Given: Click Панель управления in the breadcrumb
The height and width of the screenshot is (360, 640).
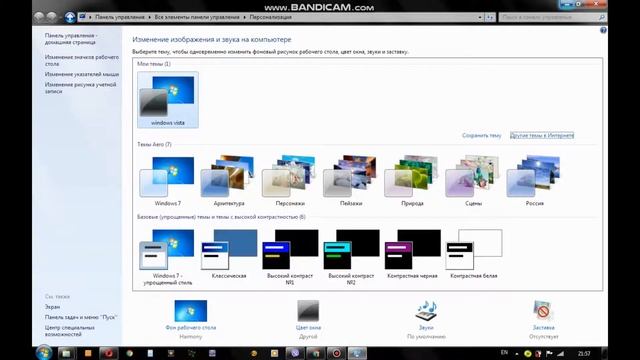Looking at the screenshot, I should 120,17.
